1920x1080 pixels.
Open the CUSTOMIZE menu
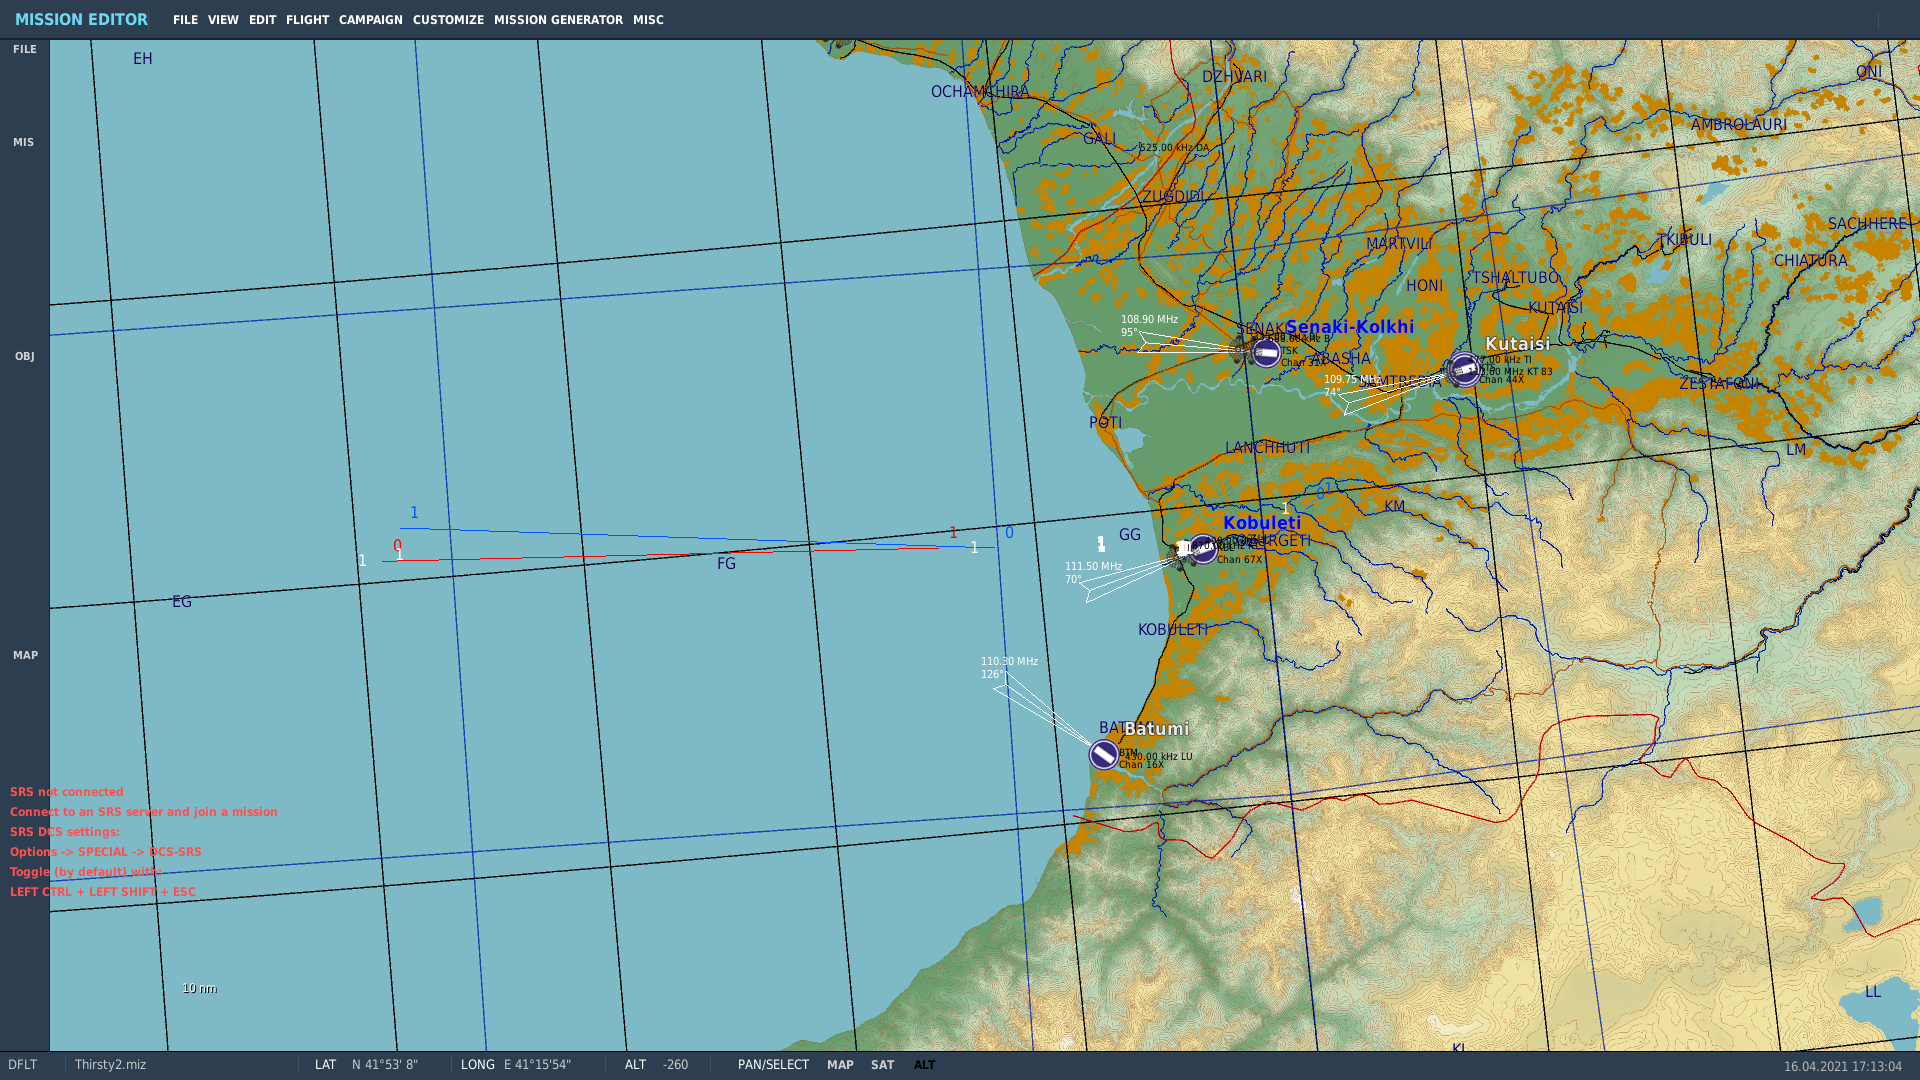pyautogui.click(x=448, y=20)
